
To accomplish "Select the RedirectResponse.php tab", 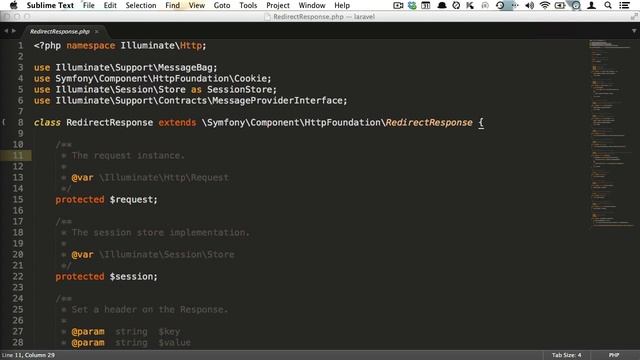I will pos(60,31).
